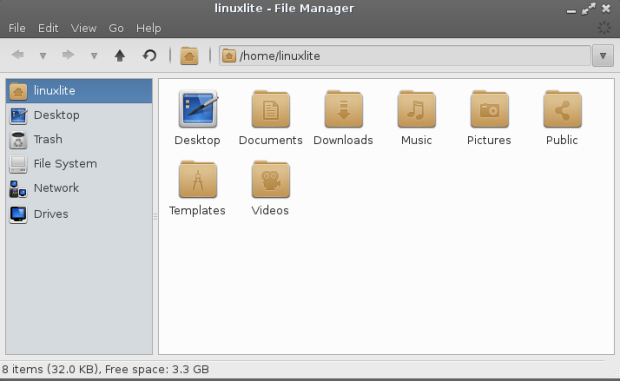Reload the current folder view

(x=149, y=55)
